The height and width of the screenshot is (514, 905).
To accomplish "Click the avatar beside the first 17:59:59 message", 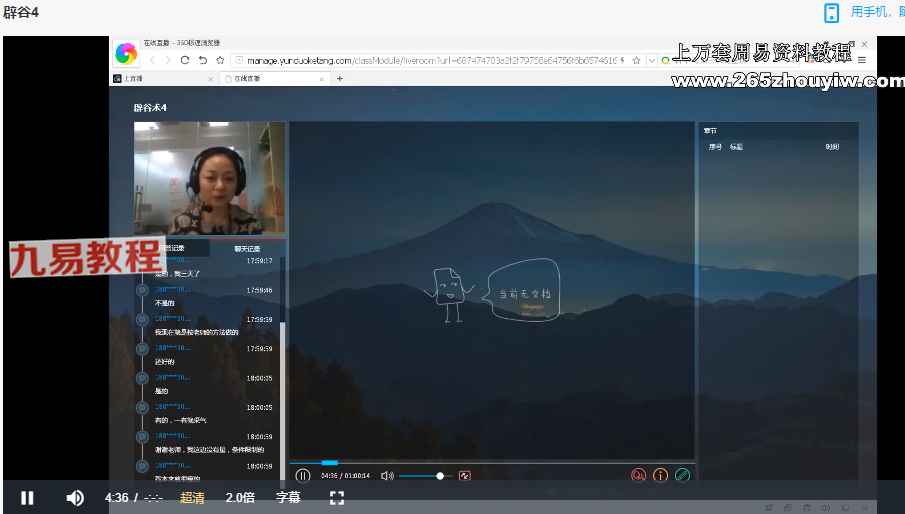I will [x=142, y=319].
